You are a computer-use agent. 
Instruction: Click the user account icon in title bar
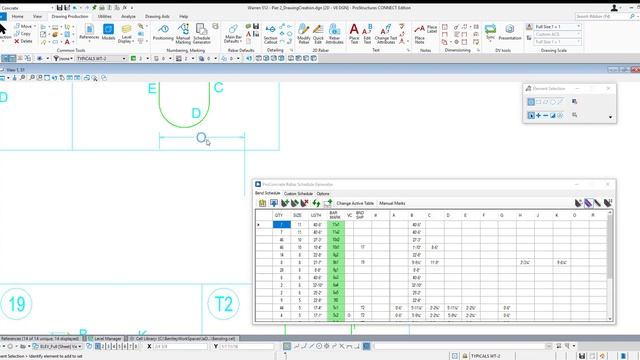point(614,8)
